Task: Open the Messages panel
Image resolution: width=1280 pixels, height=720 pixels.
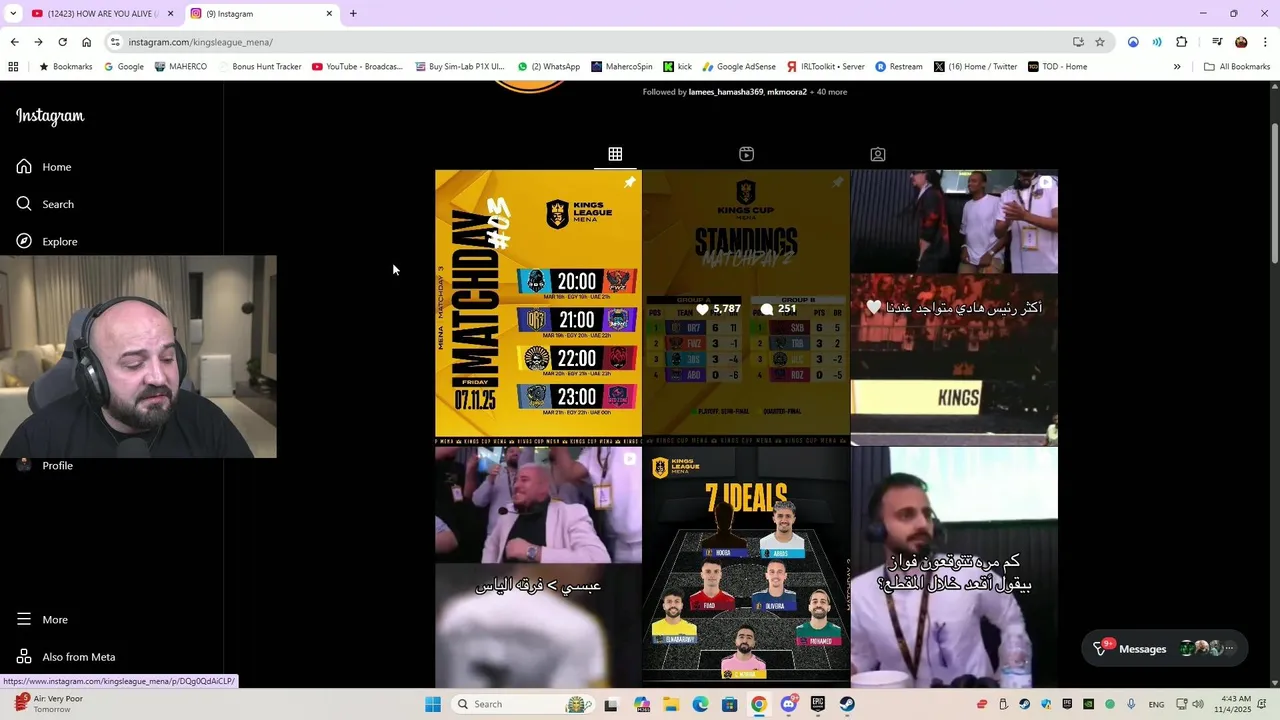Action: point(1164,649)
